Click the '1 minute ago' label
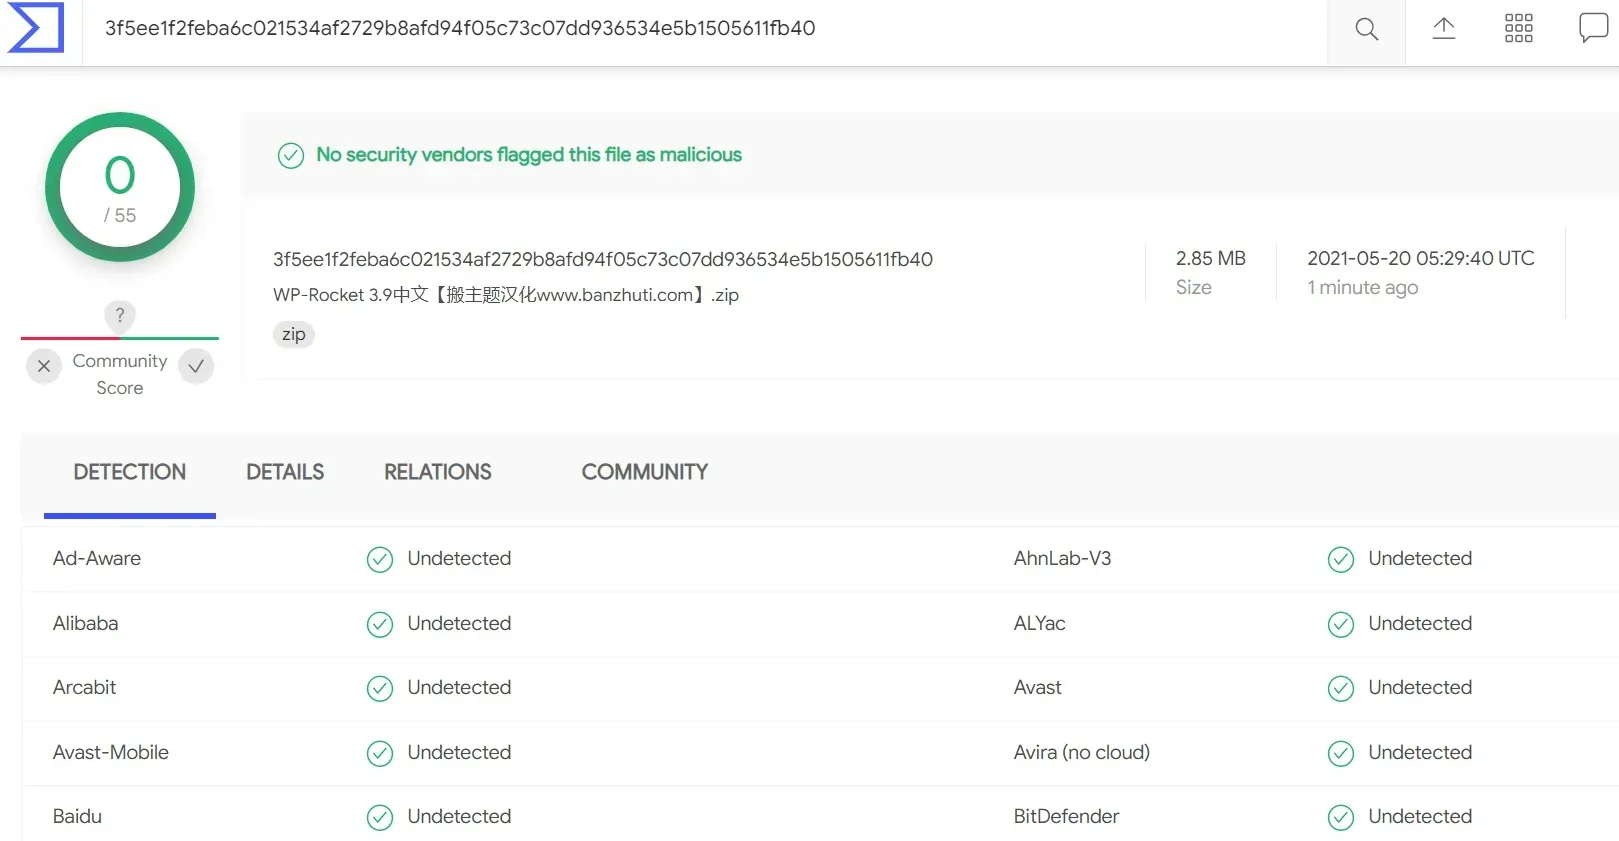This screenshot has height=841, width=1619. 1363,288
